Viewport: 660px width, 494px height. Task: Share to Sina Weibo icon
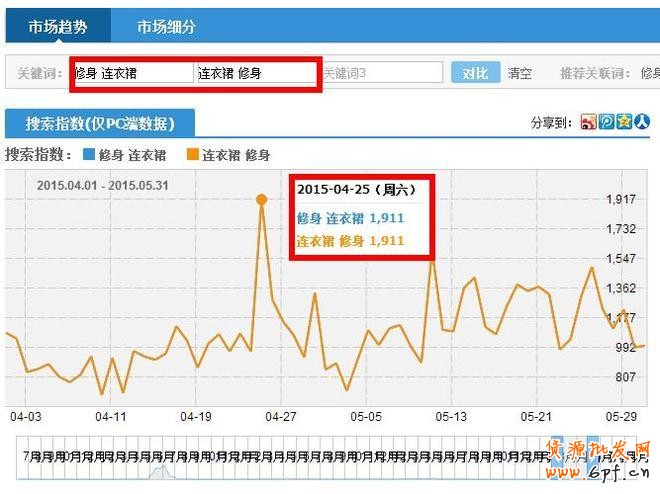pos(588,122)
